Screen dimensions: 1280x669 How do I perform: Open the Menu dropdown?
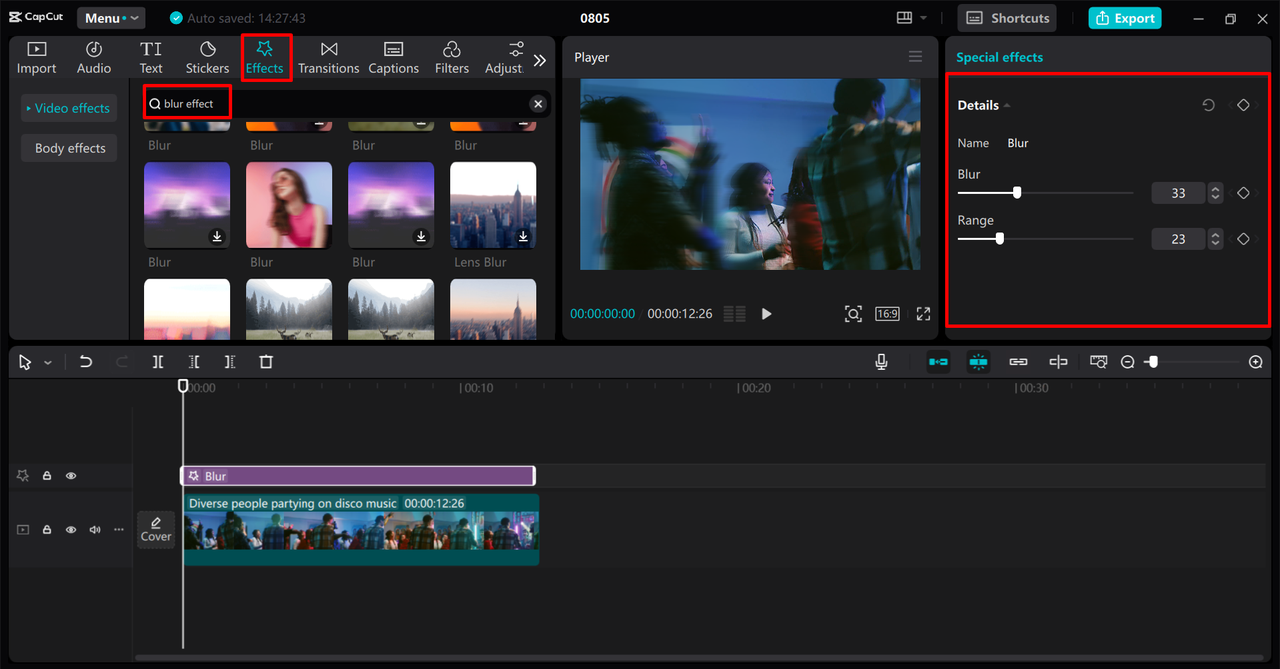(111, 18)
